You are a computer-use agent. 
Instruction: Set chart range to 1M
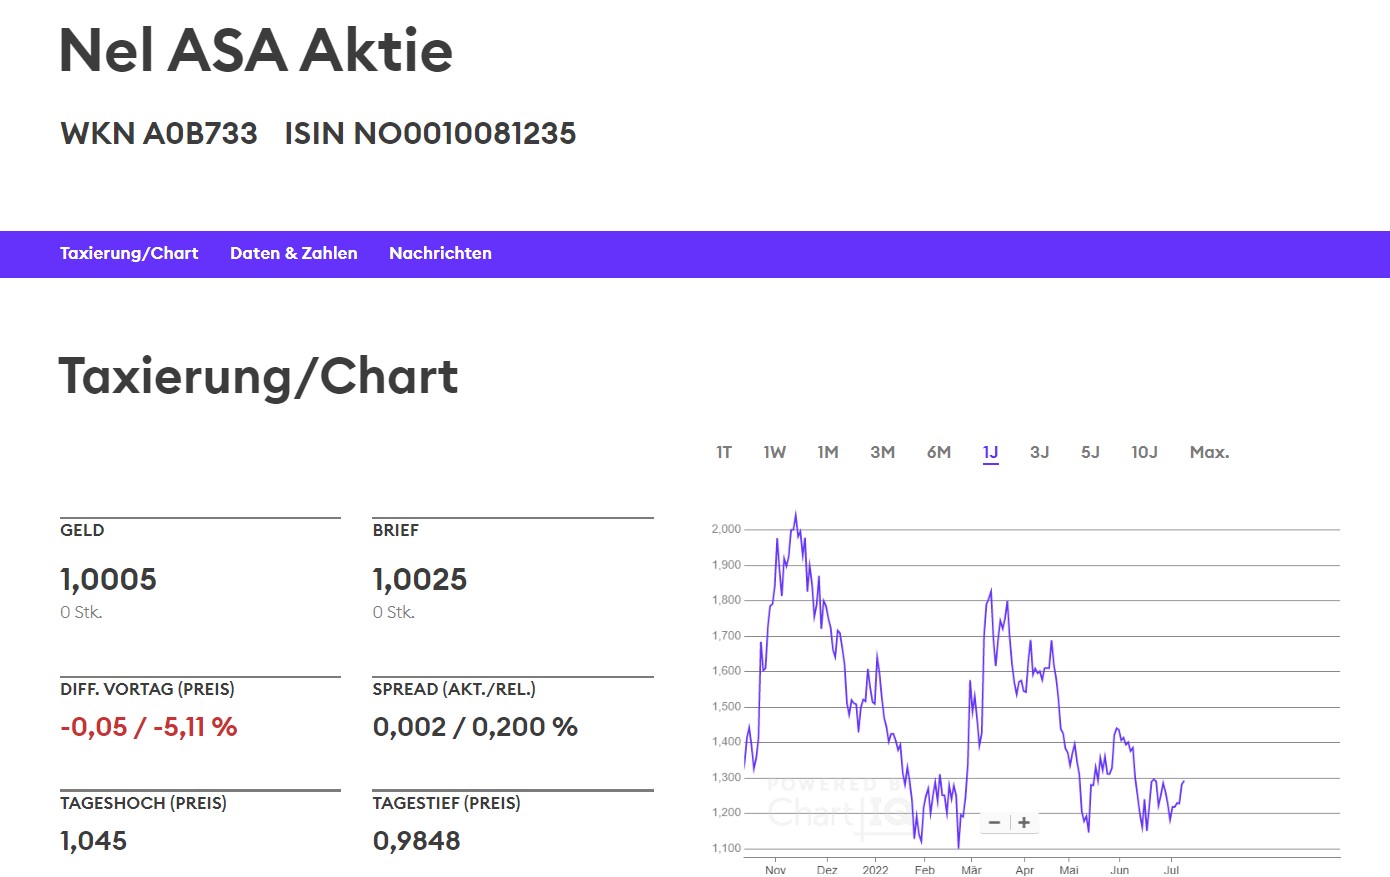pyautogui.click(x=828, y=453)
